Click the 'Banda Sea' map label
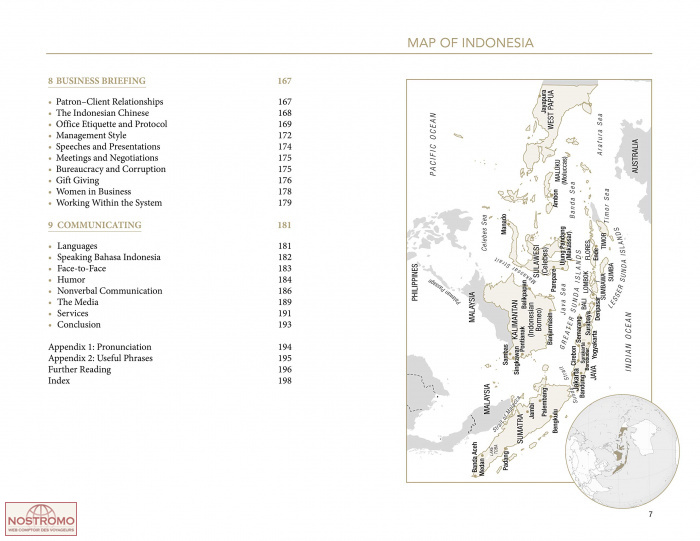Screen dimensions: 700x541 tap(572, 199)
